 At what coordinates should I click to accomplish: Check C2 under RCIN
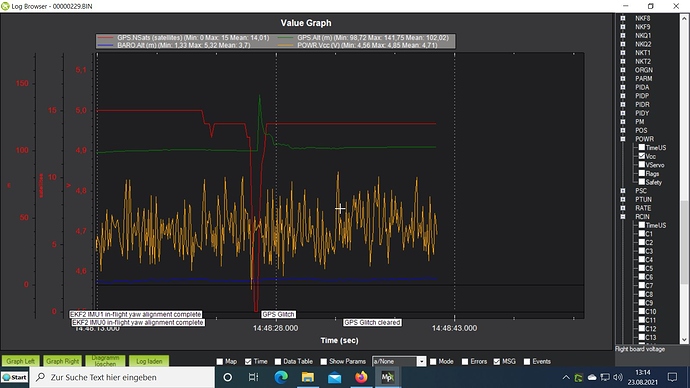click(x=642, y=242)
